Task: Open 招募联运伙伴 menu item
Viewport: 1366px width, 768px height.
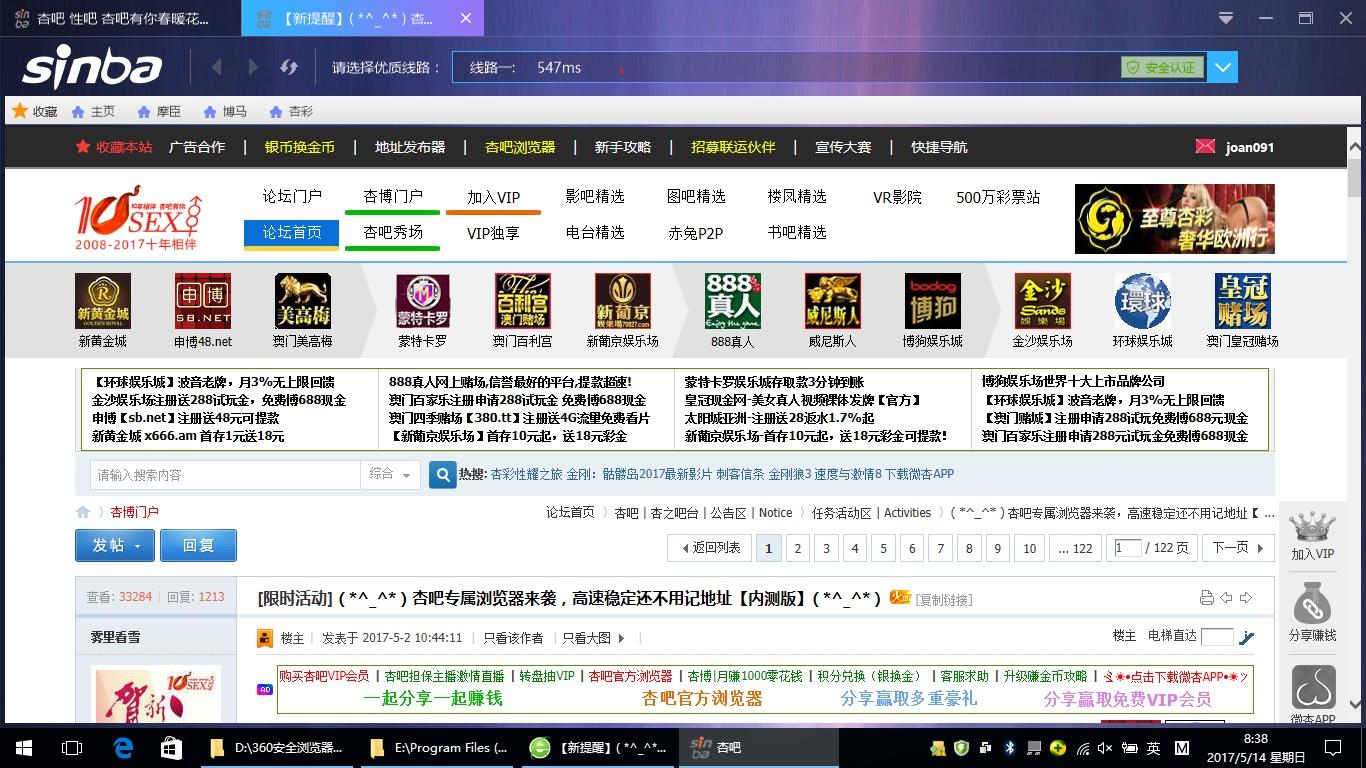Action: [733, 147]
